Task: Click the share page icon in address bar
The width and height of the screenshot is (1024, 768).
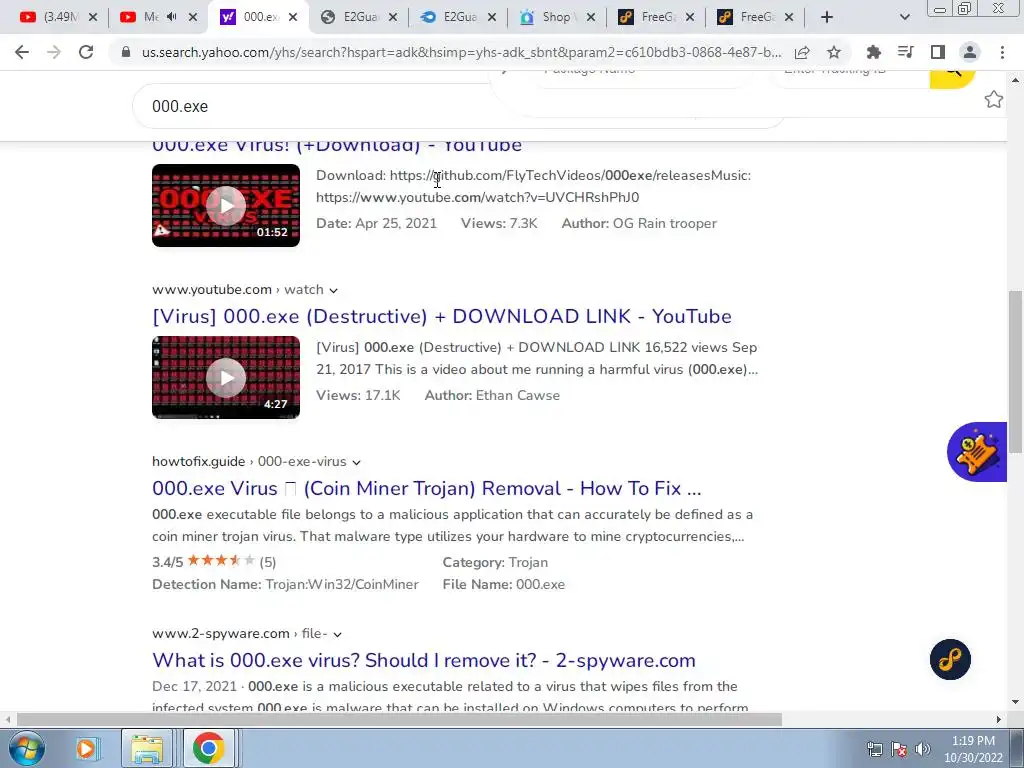Action: pos(802,52)
